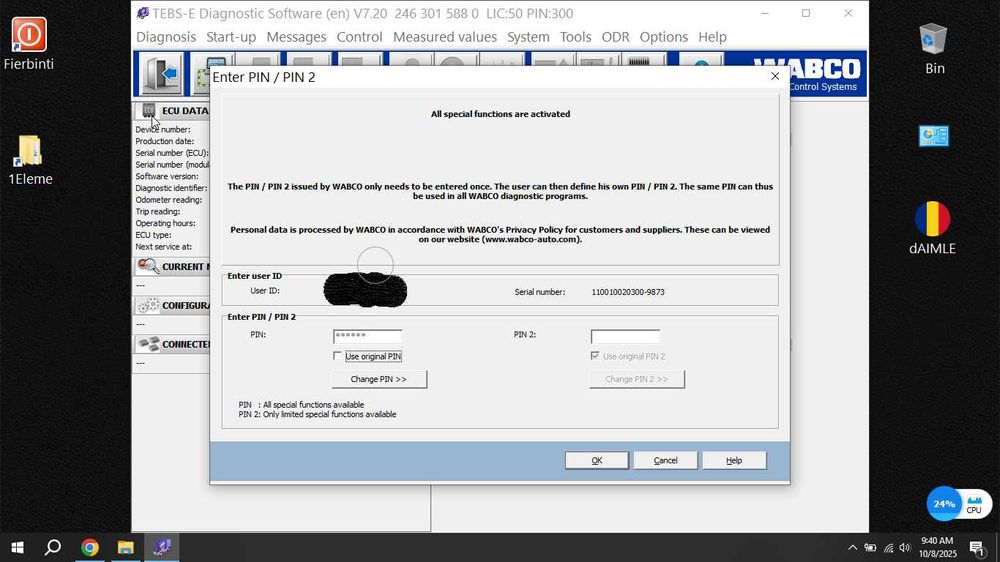Click the network tray icon
Viewport: 1000px width, 562px height.
888,548
